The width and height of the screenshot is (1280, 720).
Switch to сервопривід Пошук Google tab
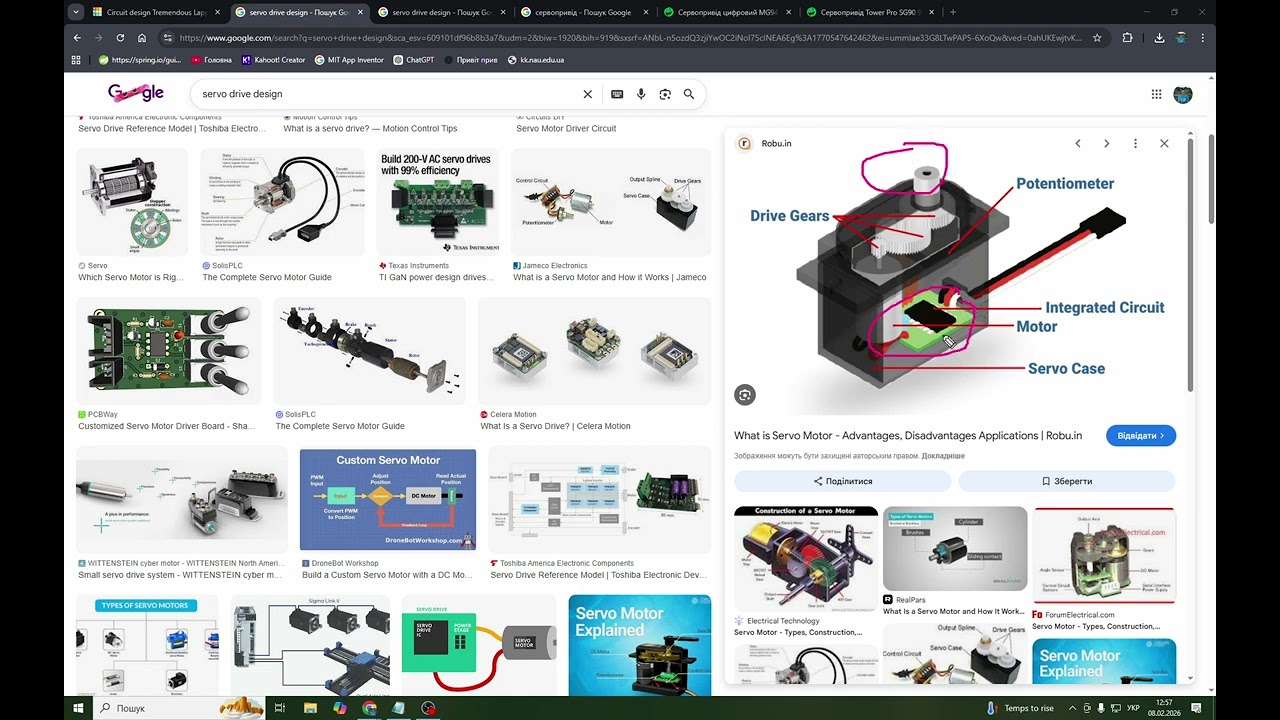[x=584, y=12]
